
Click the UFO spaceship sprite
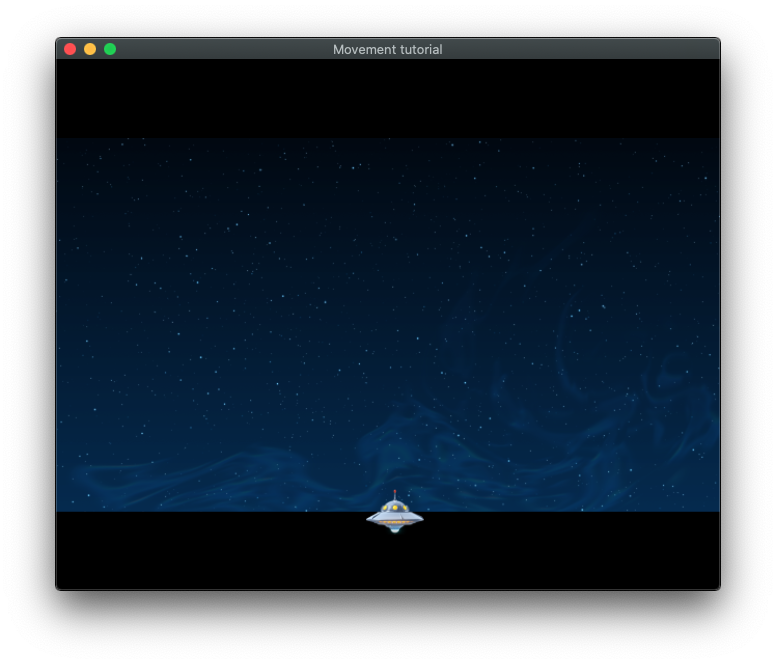[x=394, y=512]
